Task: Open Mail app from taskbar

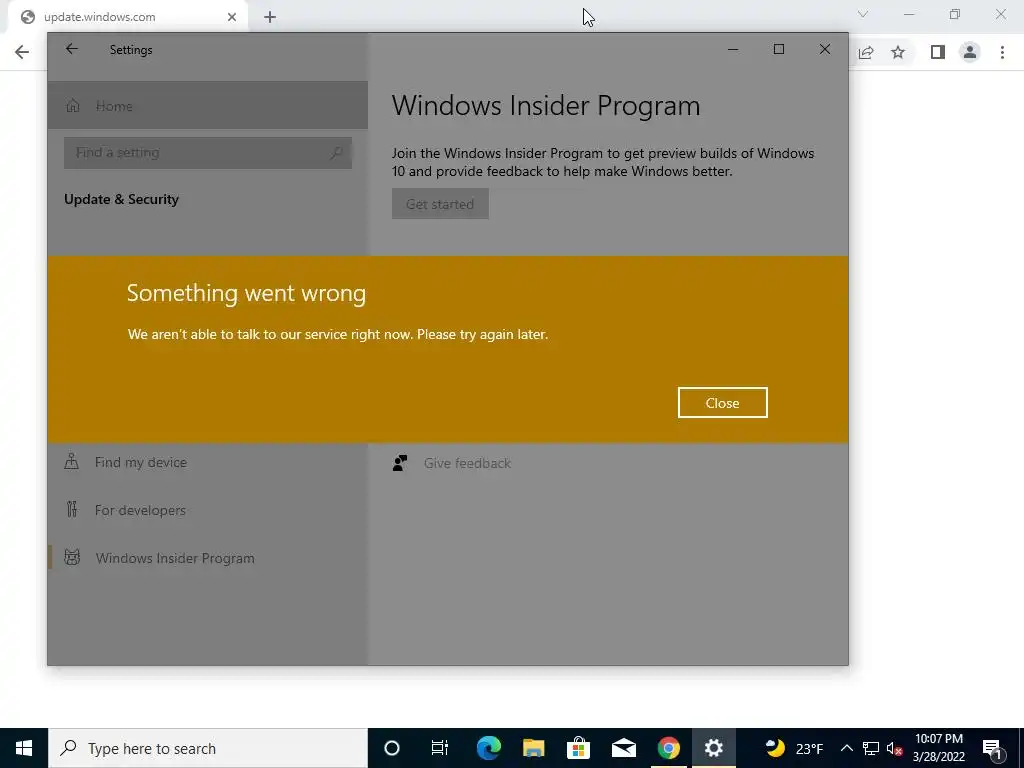Action: click(624, 748)
